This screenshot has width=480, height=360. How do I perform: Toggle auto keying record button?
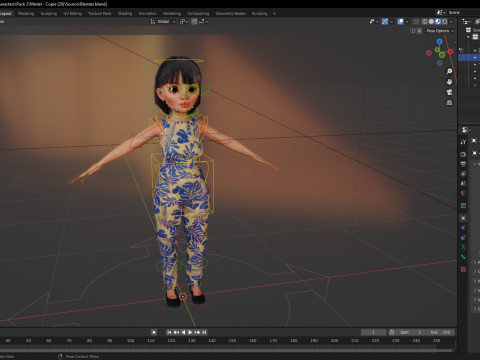click(154, 332)
